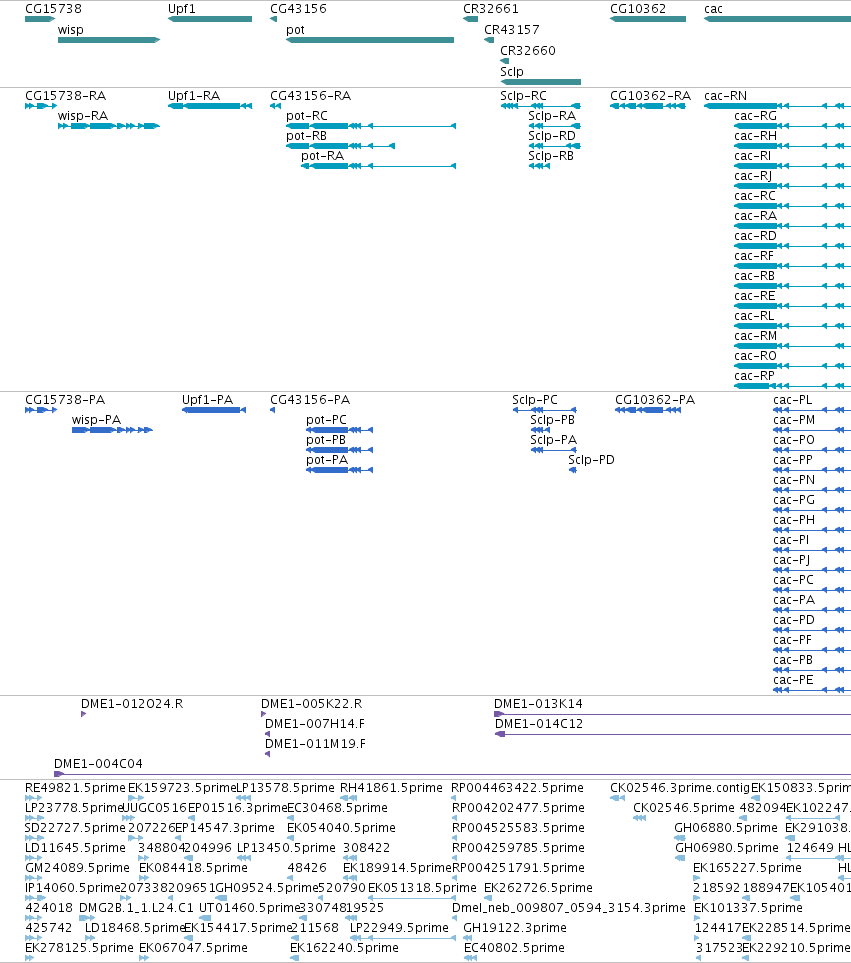Open the DME1-011M19.F BAC label
Image resolution: width=851 pixels, height=963 pixels.
pyautogui.click(x=315, y=744)
